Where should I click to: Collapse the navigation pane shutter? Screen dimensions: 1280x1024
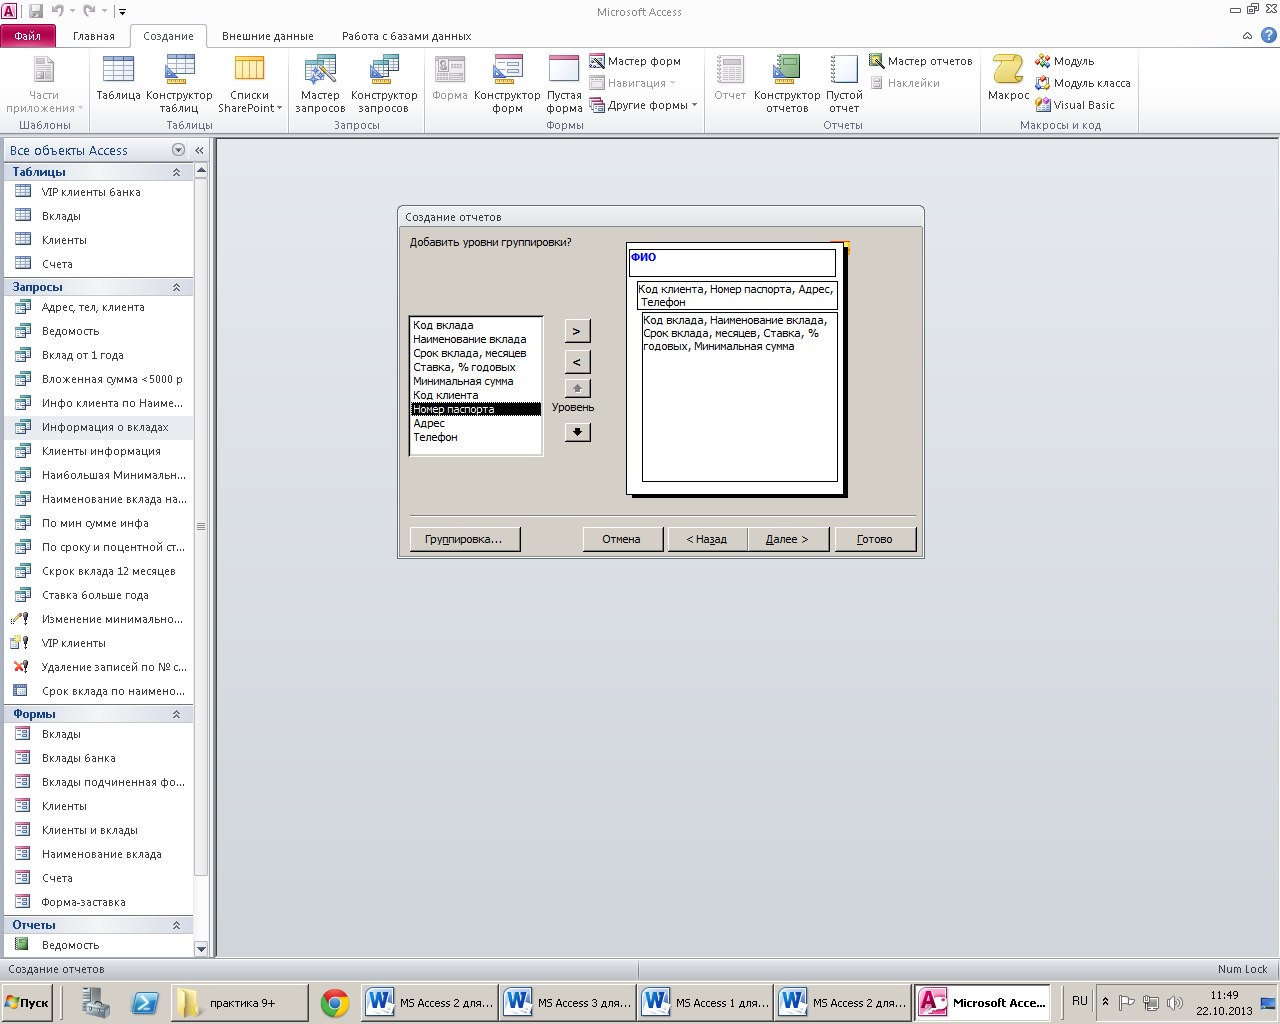(199, 150)
